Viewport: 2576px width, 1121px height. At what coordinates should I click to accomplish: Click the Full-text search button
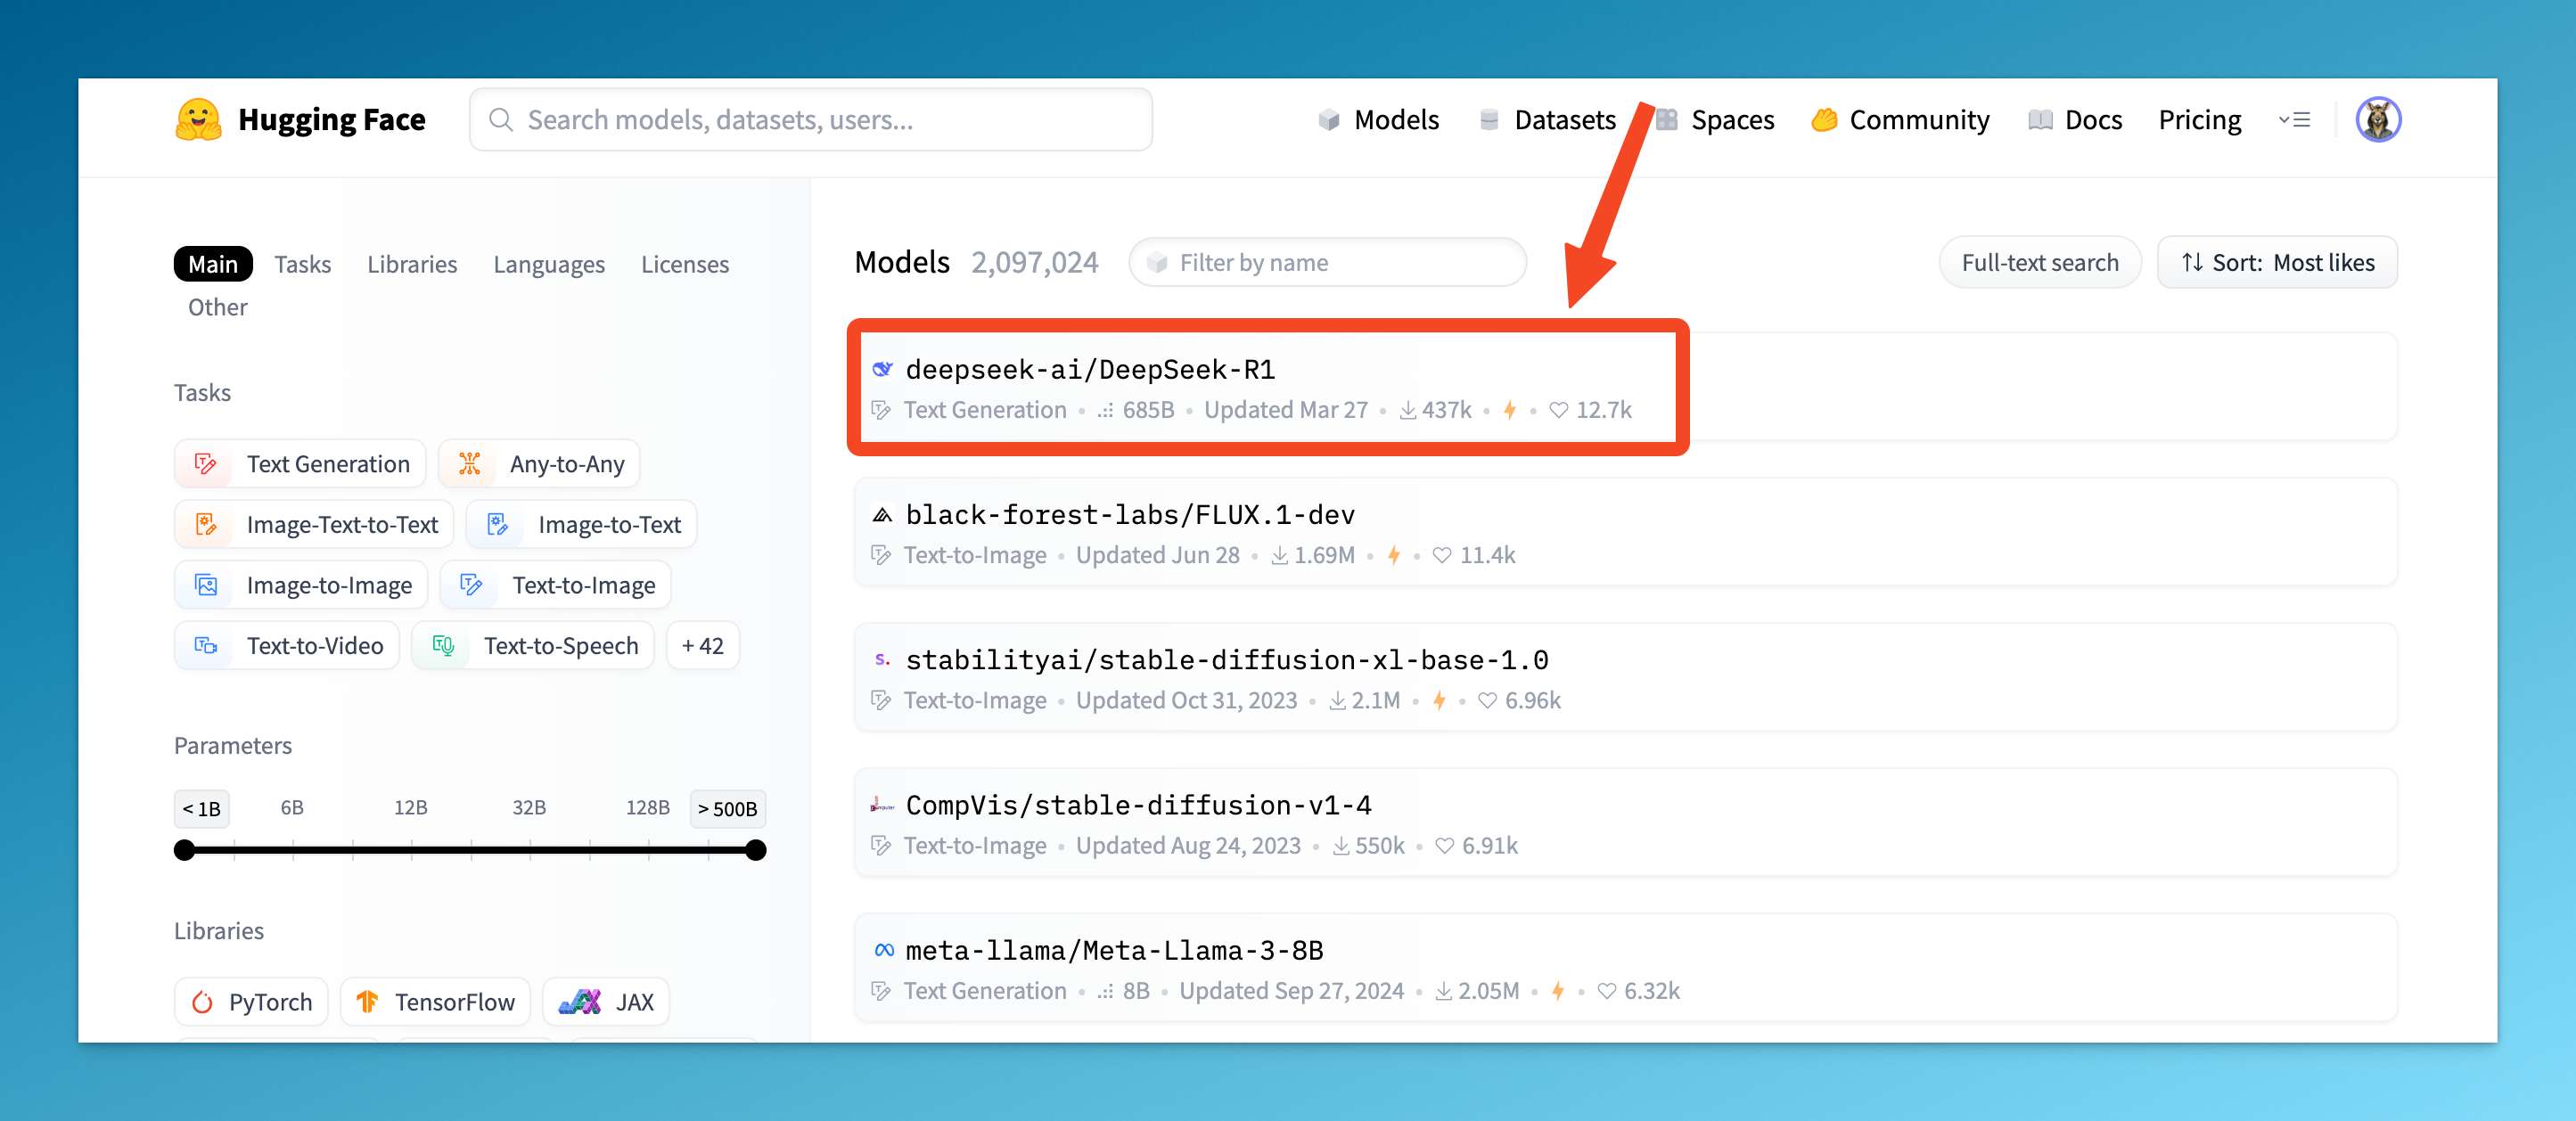coord(2040,263)
